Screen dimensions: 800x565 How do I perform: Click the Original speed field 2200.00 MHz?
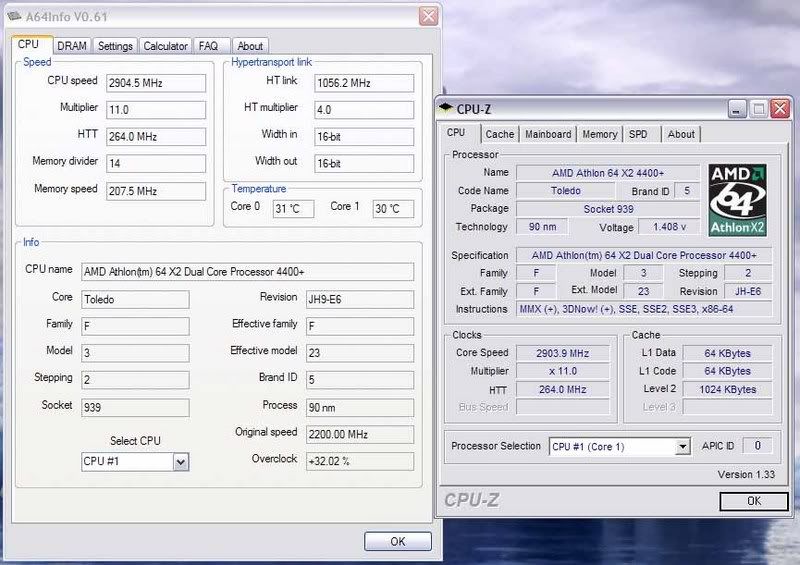pyautogui.click(x=360, y=435)
